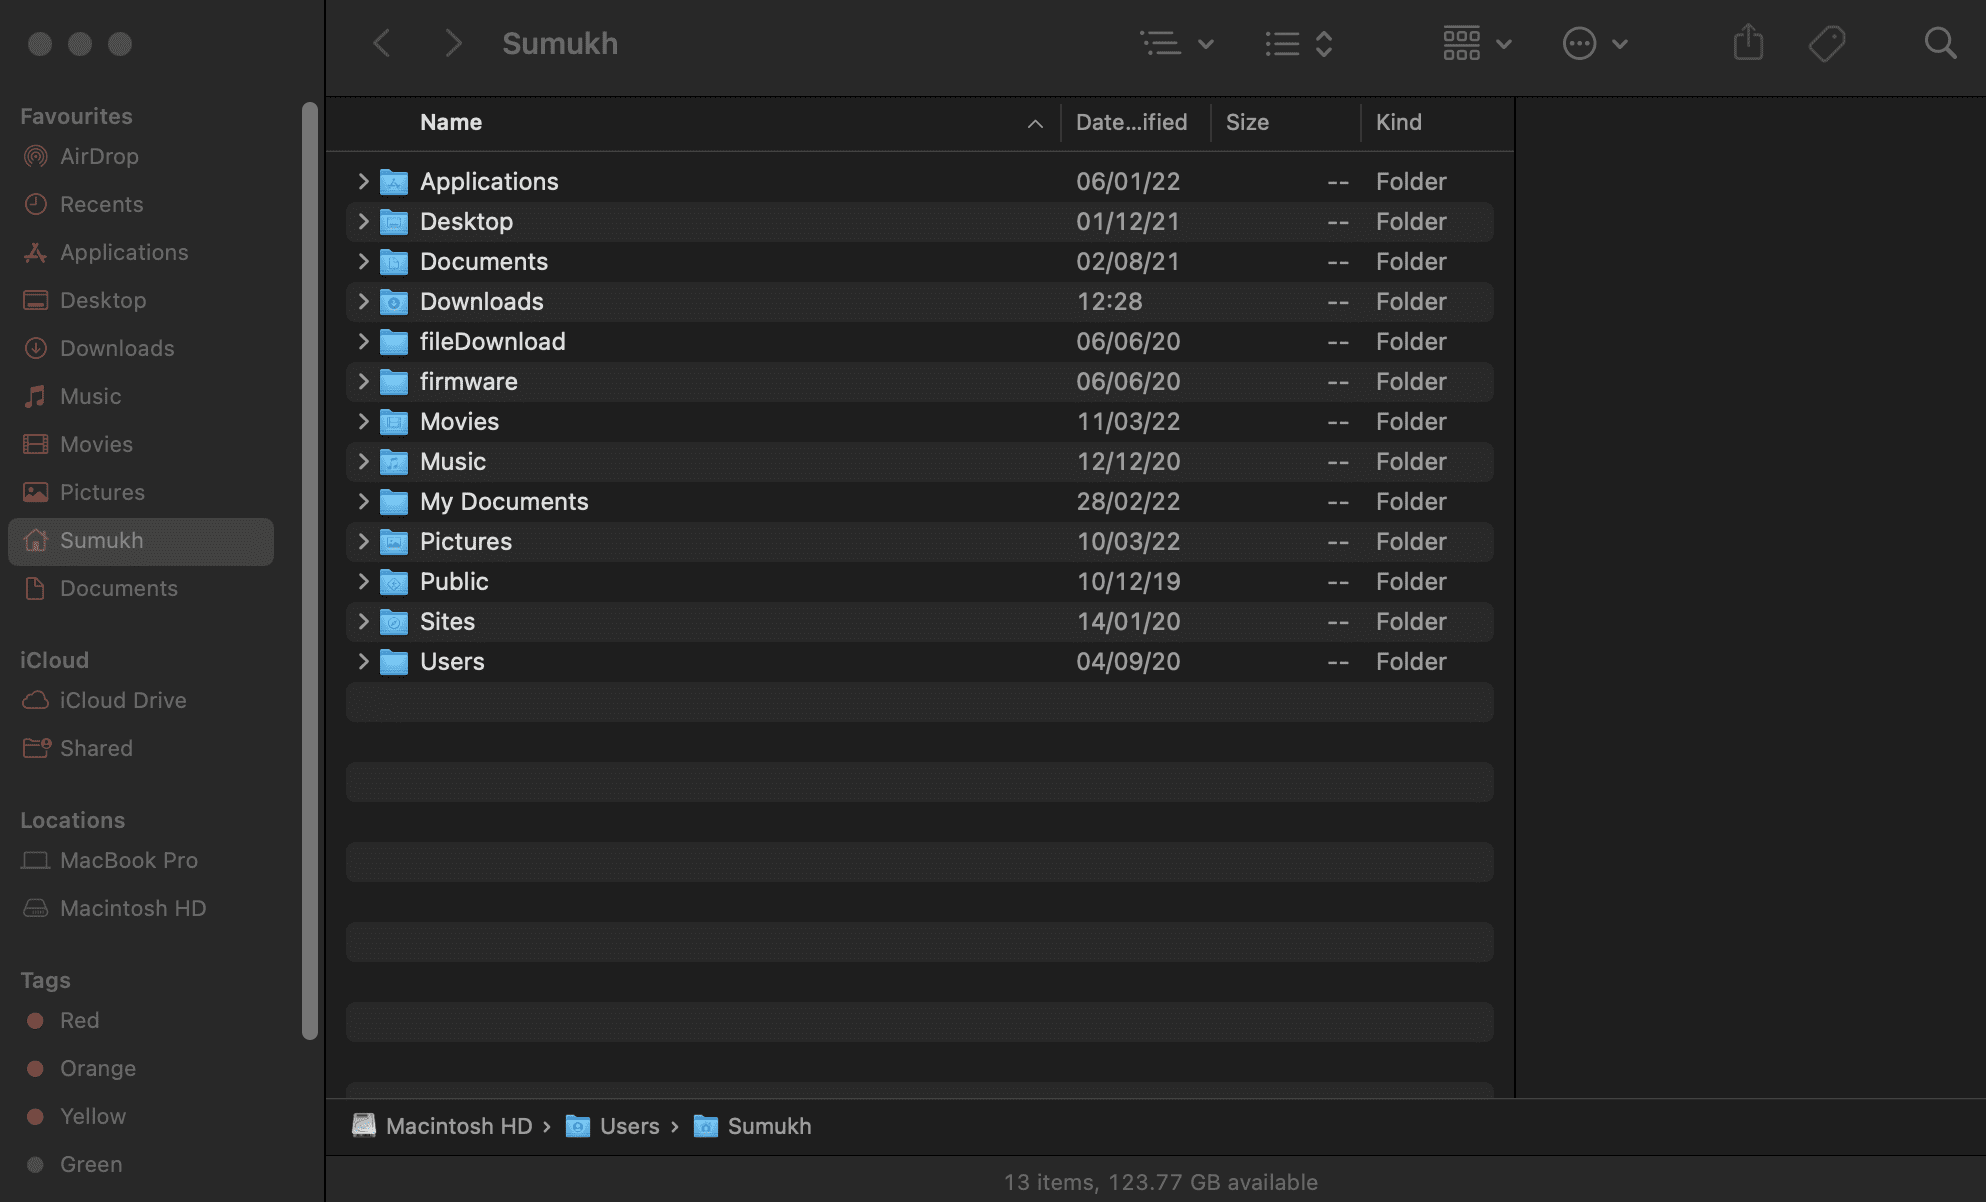Expand the Movies folder row
The image size is (1986, 1202).
[363, 421]
